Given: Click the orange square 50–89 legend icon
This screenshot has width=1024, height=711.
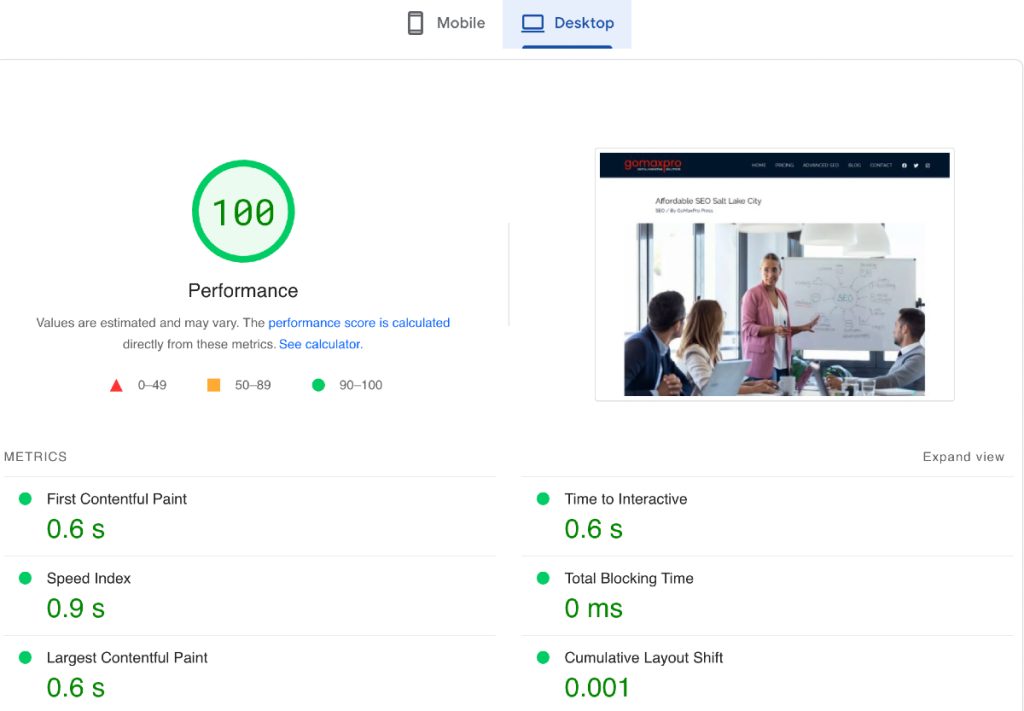Looking at the screenshot, I should click(214, 385).
